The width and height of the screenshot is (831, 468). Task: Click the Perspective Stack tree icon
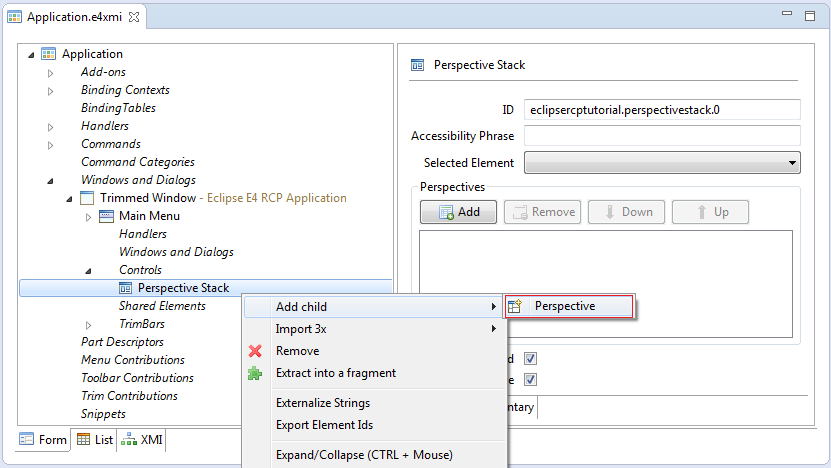tap(125, 288)
